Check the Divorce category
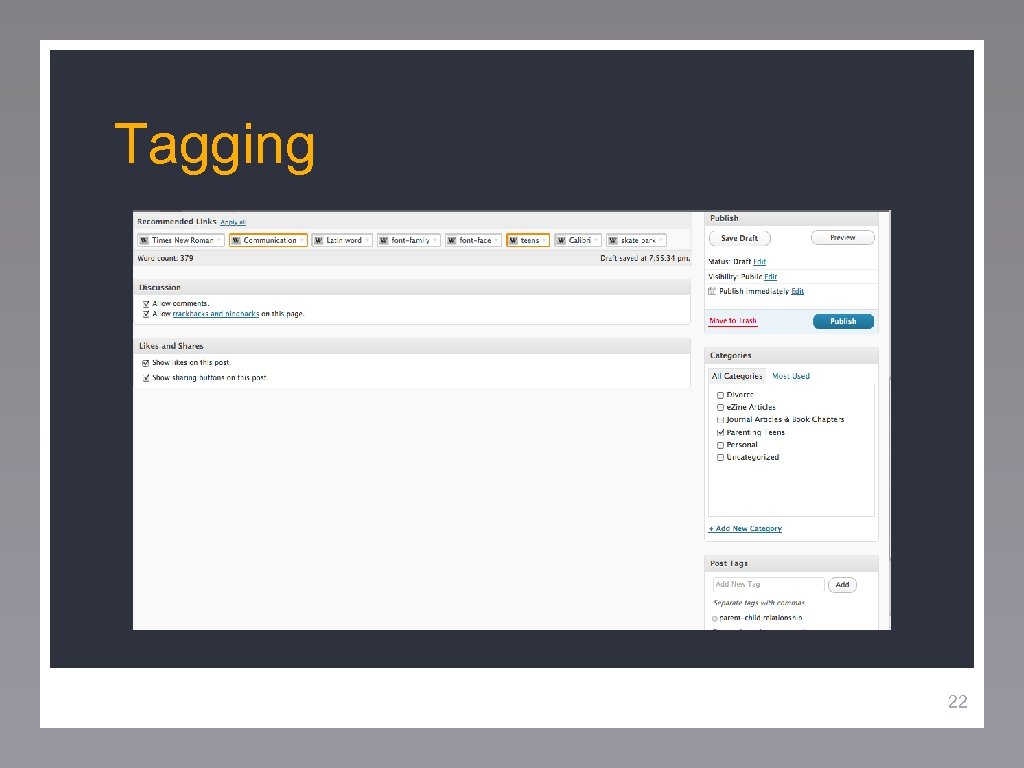Viewport: 1024px width, 768px height. tap(720, 395)
